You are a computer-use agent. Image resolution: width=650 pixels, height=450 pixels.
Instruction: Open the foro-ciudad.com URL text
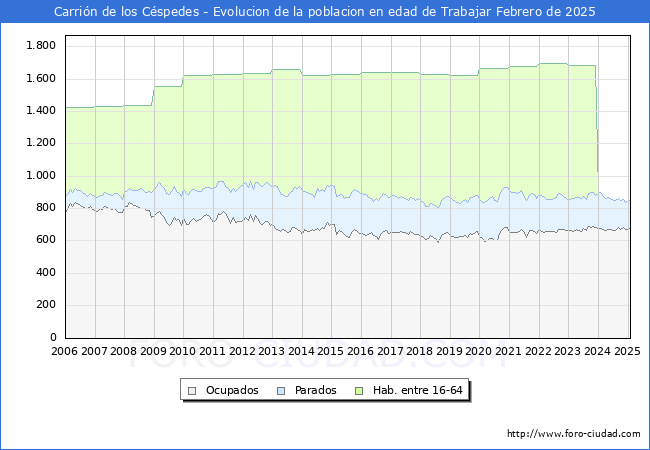point(574,434)
